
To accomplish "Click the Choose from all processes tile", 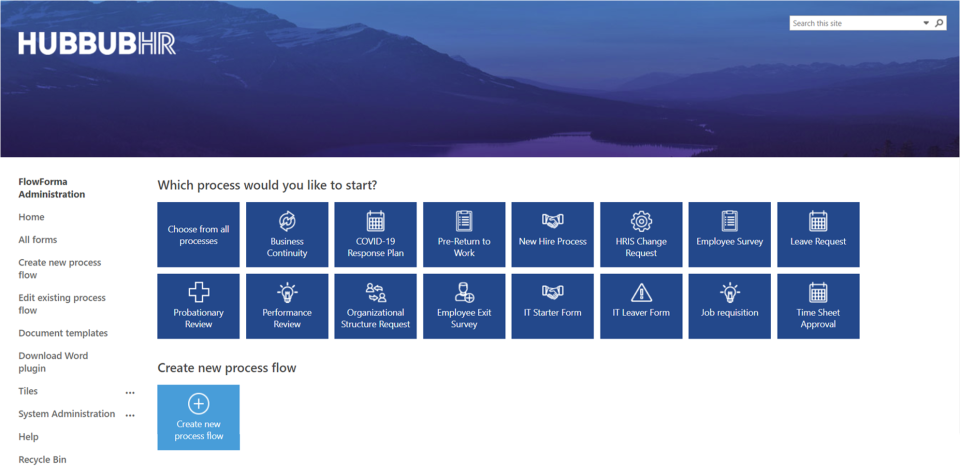I will 198,235.
